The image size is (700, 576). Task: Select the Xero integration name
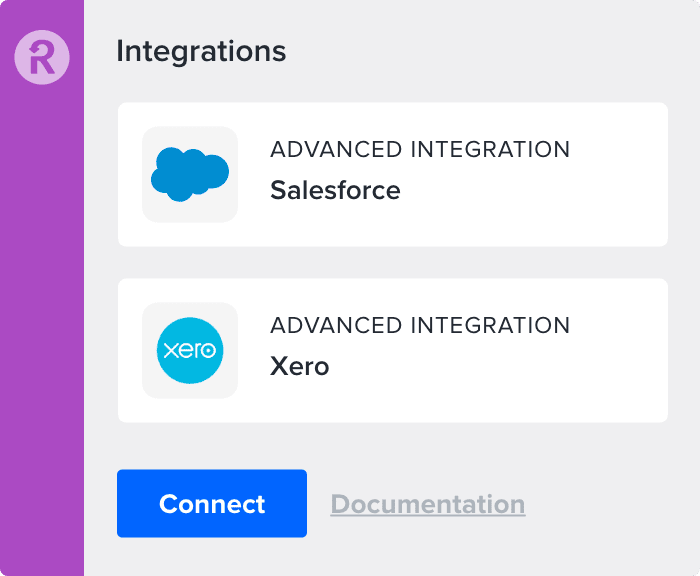[300, 367]
